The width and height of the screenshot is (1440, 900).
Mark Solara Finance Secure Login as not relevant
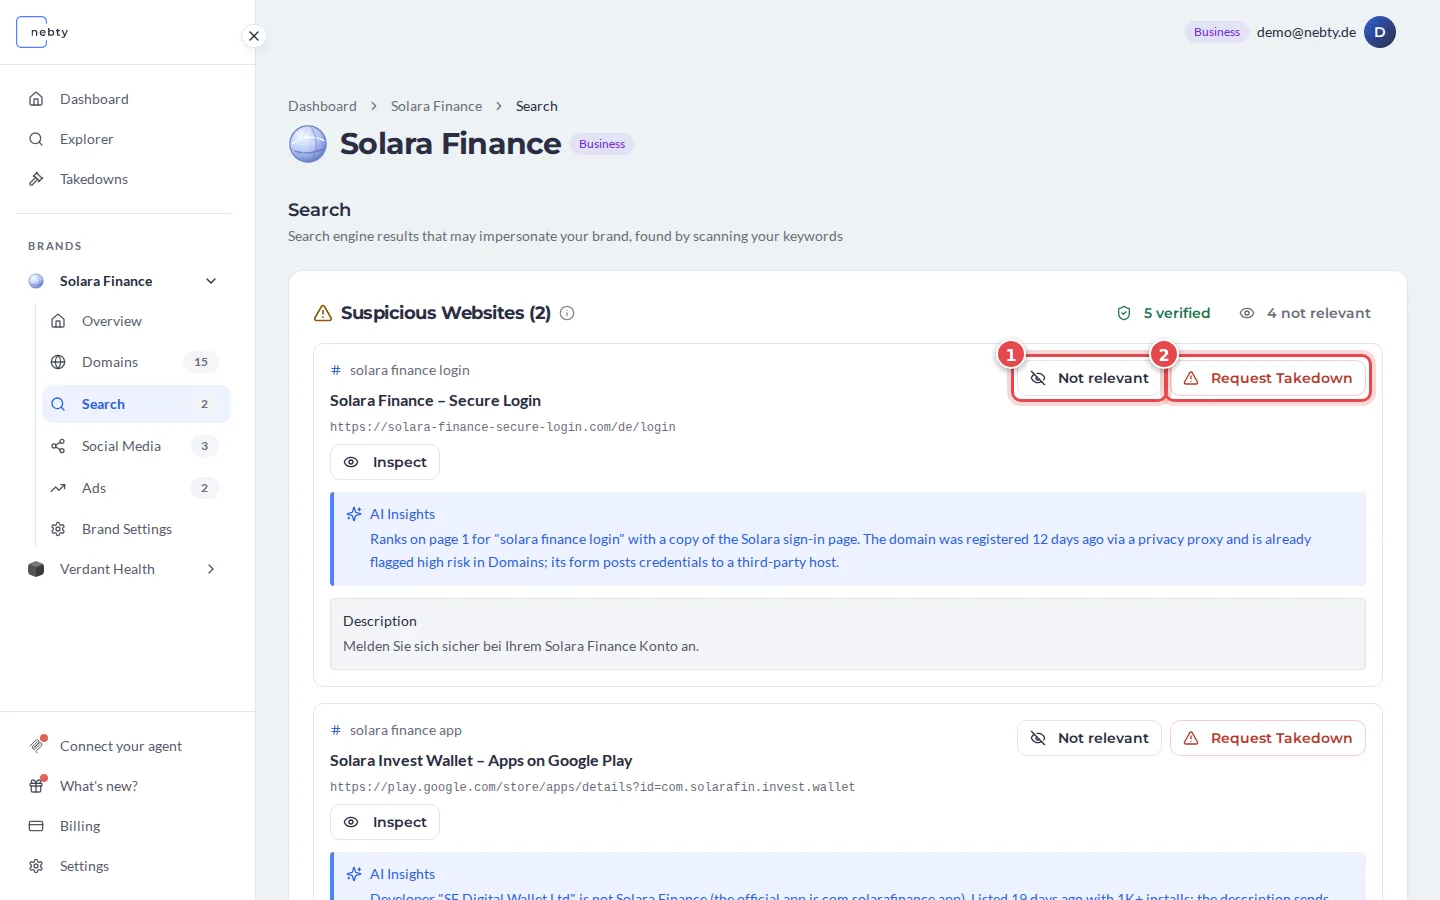point(1089,378)
